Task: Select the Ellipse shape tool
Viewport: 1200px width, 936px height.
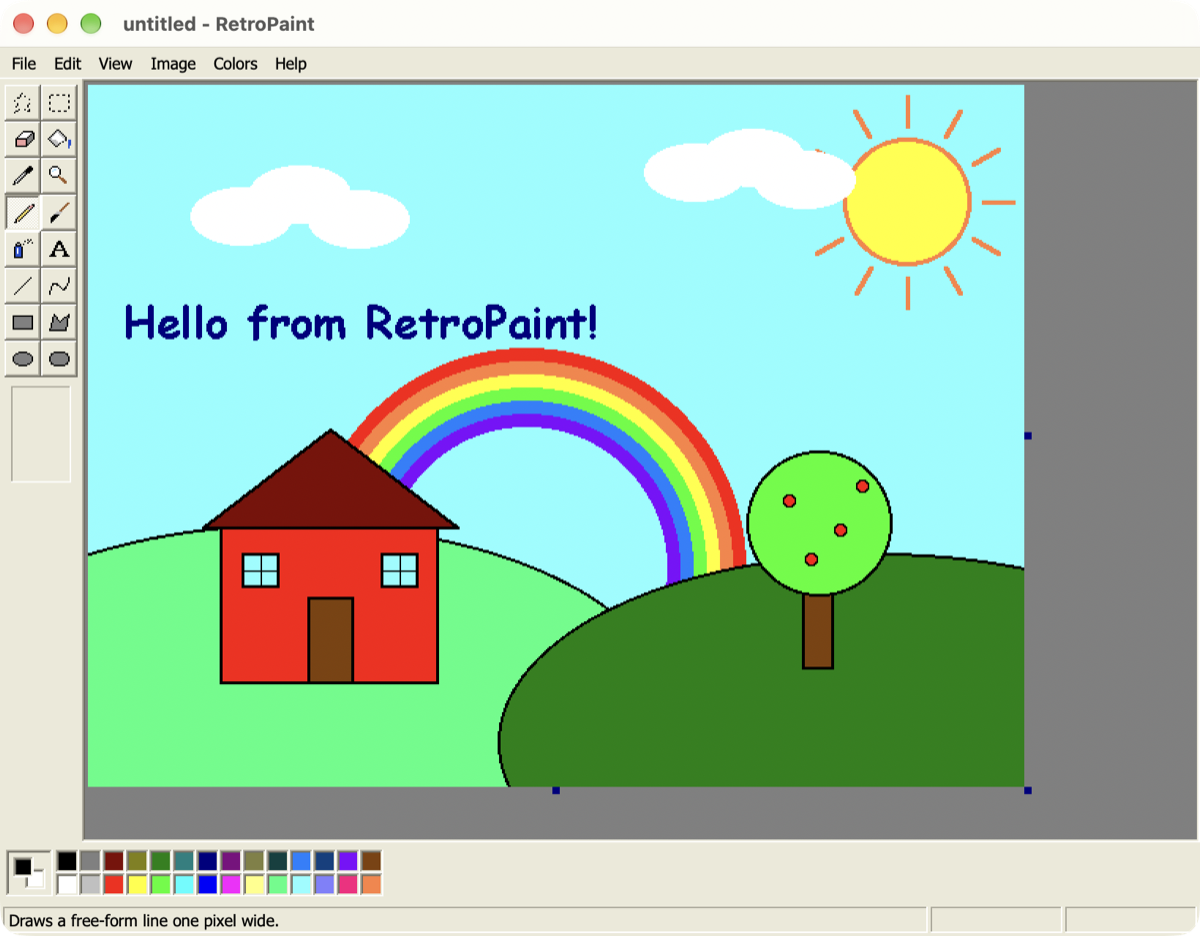Action: coord(23,358)
